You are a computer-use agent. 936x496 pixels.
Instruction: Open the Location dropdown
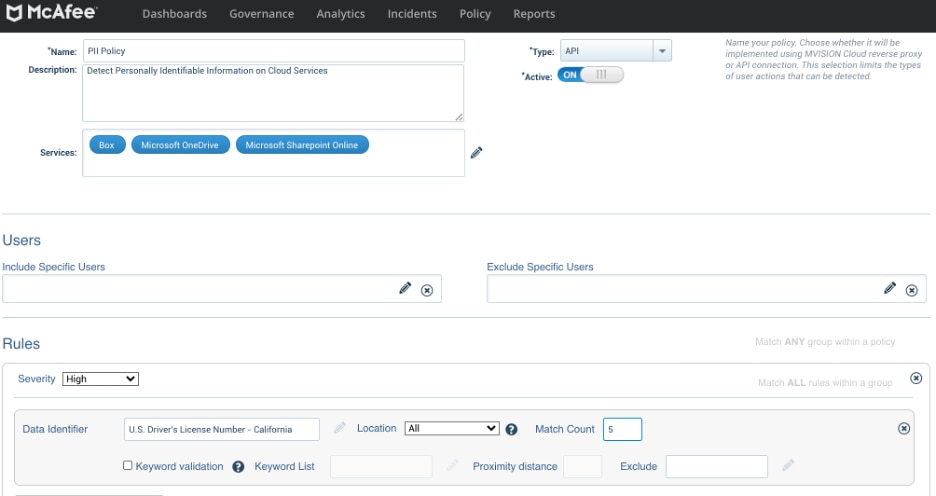tap(452, 428)
